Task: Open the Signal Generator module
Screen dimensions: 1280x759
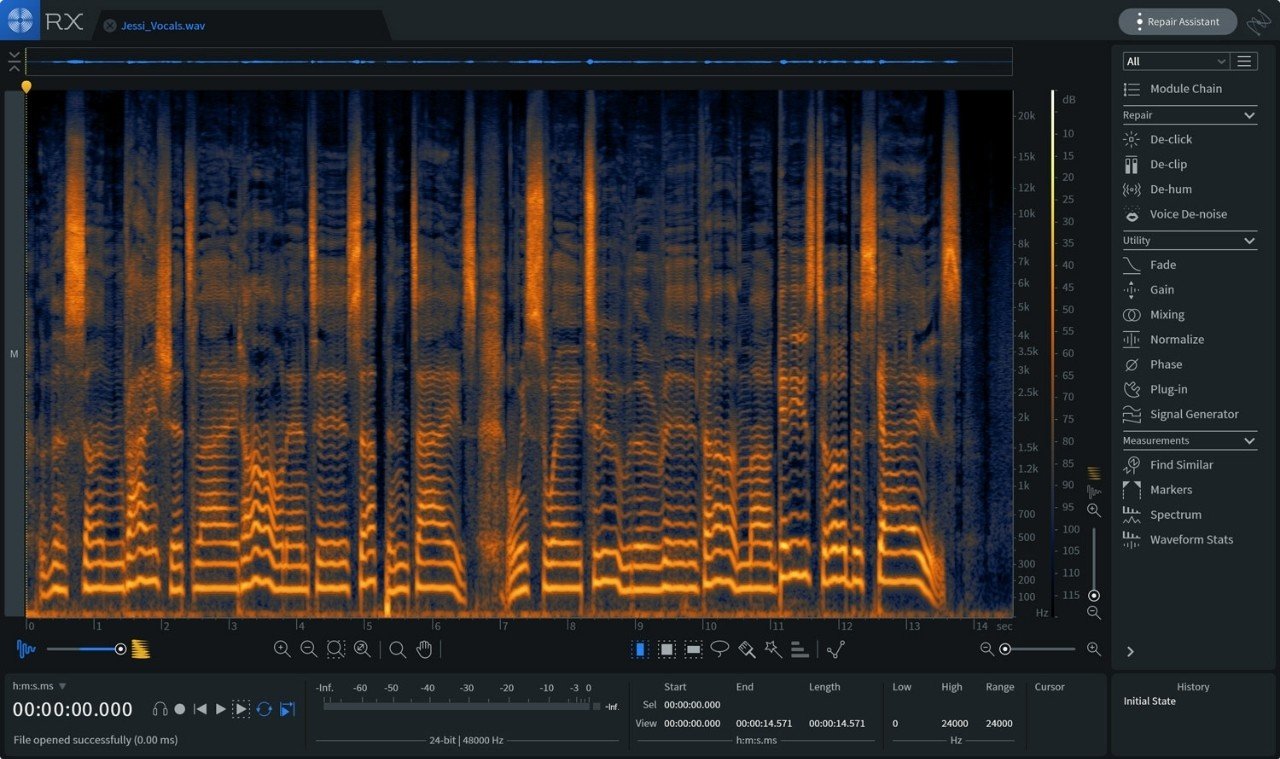Action: tap(1193, 414)
